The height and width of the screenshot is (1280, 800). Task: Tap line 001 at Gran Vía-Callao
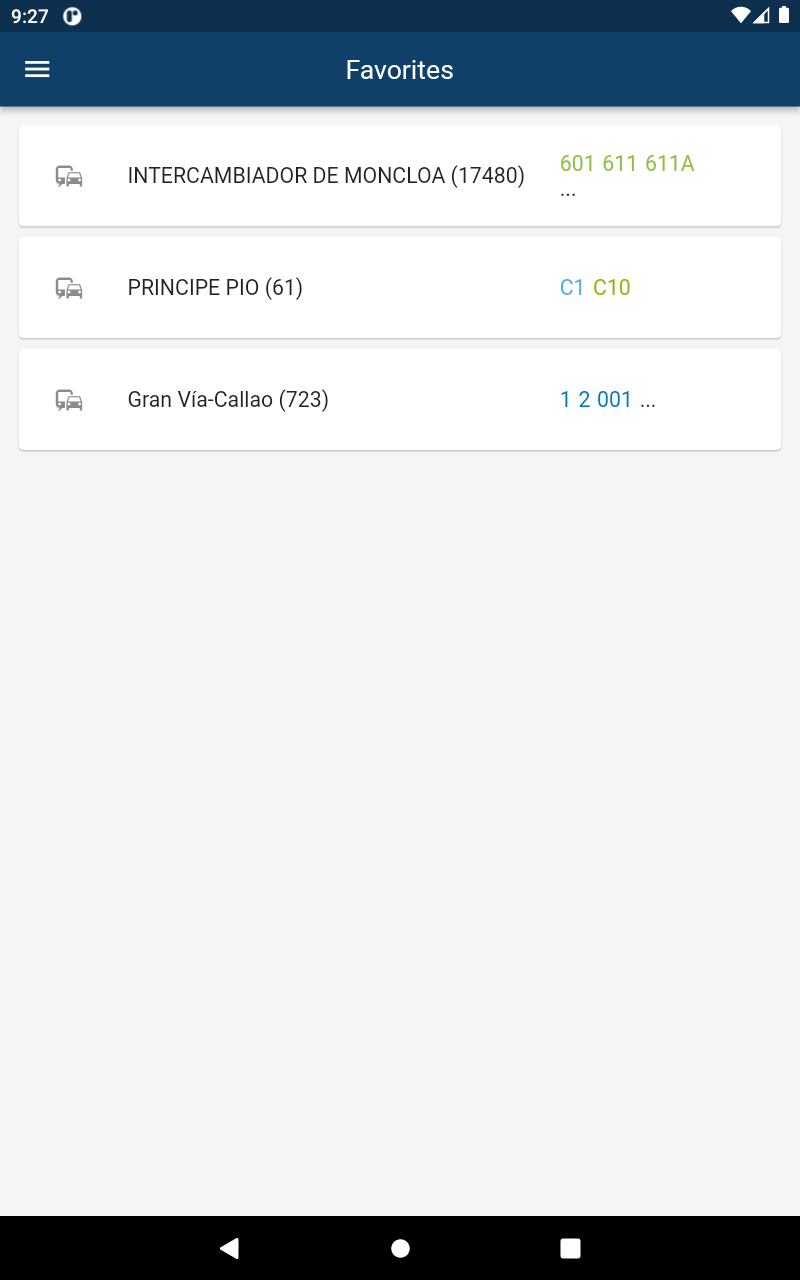[614, 400]
